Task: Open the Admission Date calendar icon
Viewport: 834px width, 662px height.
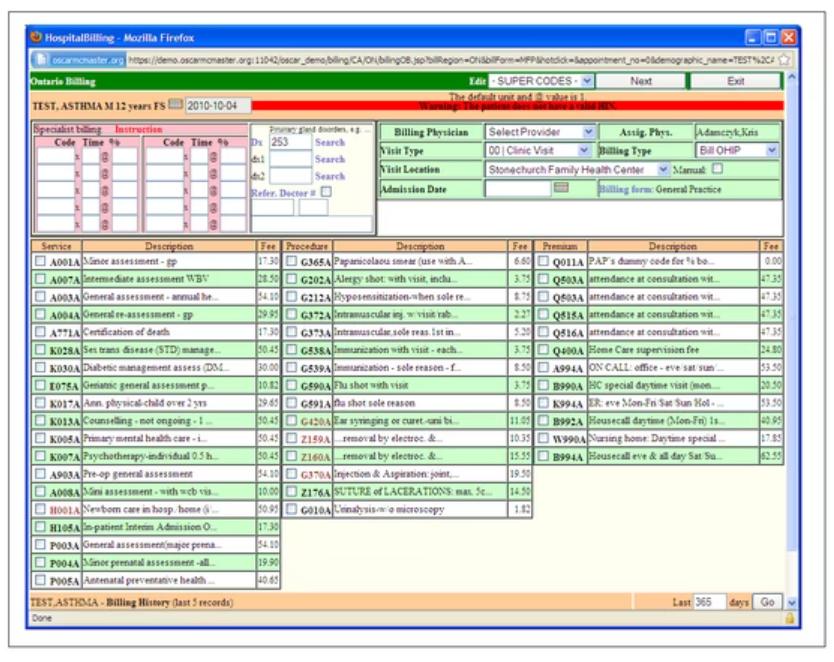Action: point(561,188)
